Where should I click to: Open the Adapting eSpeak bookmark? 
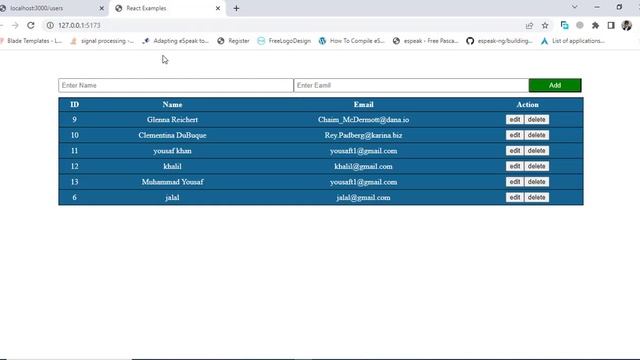[x=176, y=41]
